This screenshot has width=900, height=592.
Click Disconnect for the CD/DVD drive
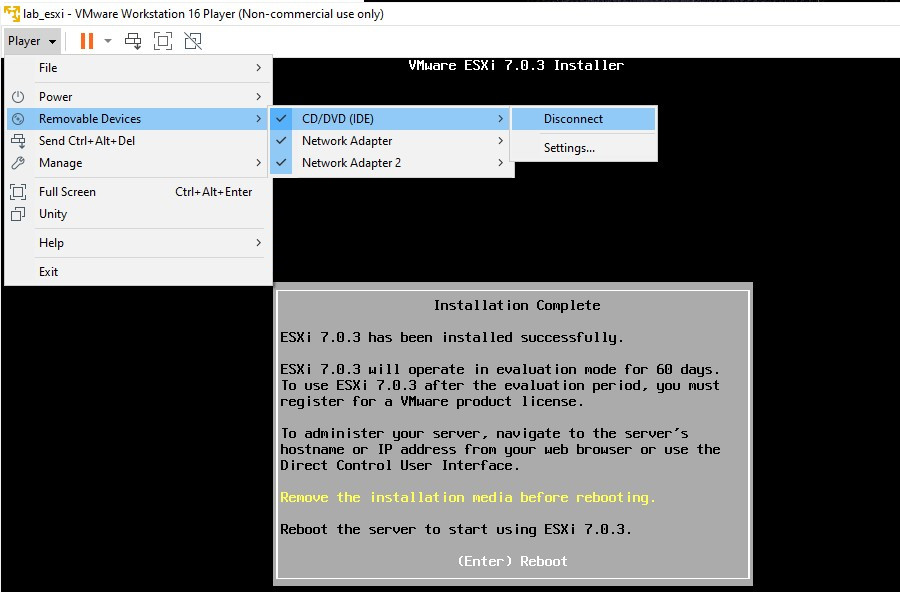coord(583,119)
